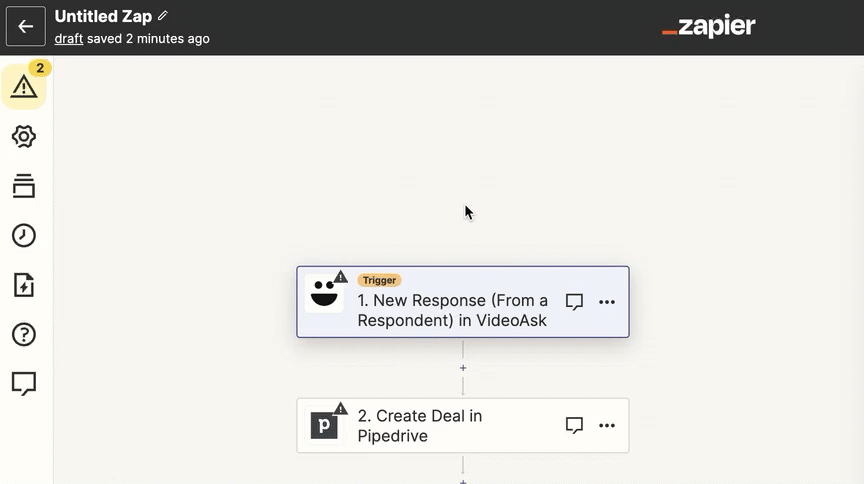
Task: Open sidebar comments speech bubble icon
Action: point(24,383)
